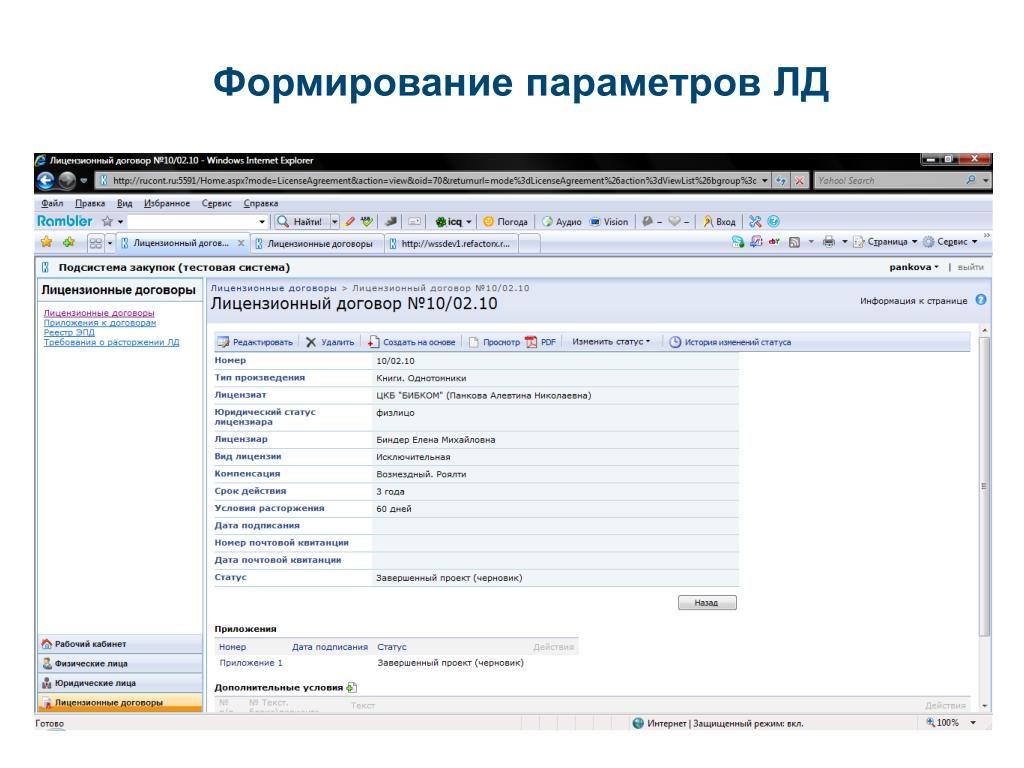The image size is (1024, 768).
Task: Delete the agreement via Удалить icon
Action: 311,342
